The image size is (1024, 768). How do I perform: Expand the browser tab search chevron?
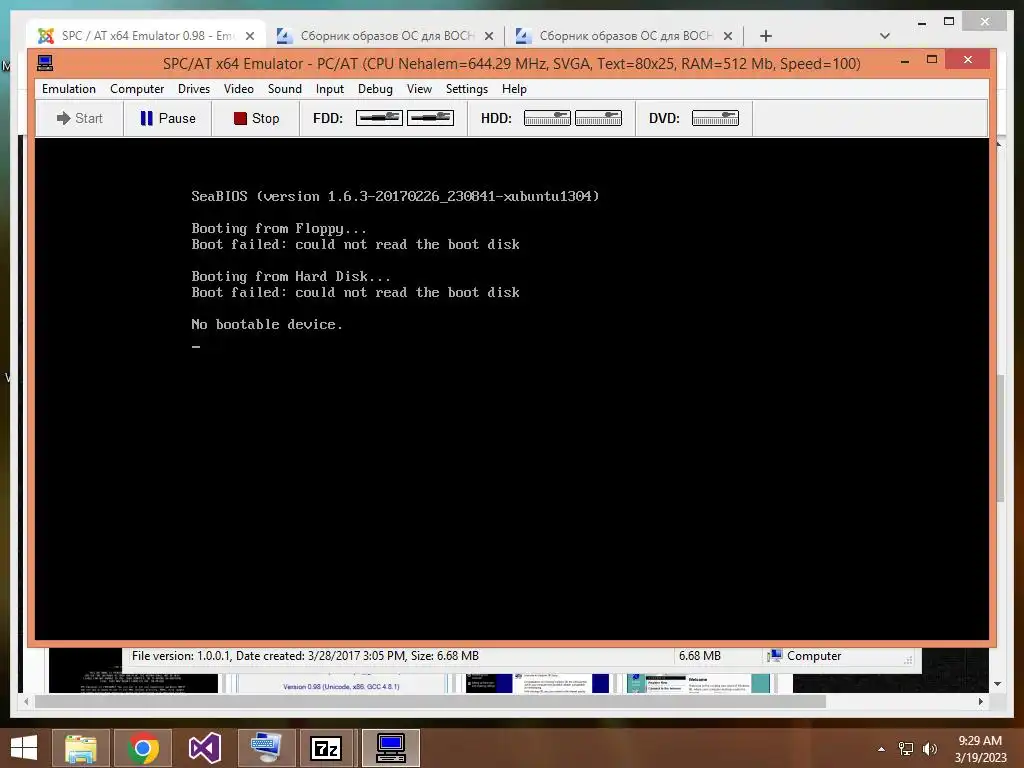pyautogui.click(x=885, y=36)
